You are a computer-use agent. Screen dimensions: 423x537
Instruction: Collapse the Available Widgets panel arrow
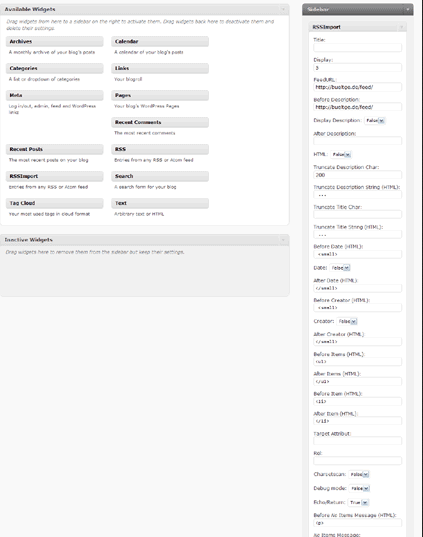tap(283, 9)
